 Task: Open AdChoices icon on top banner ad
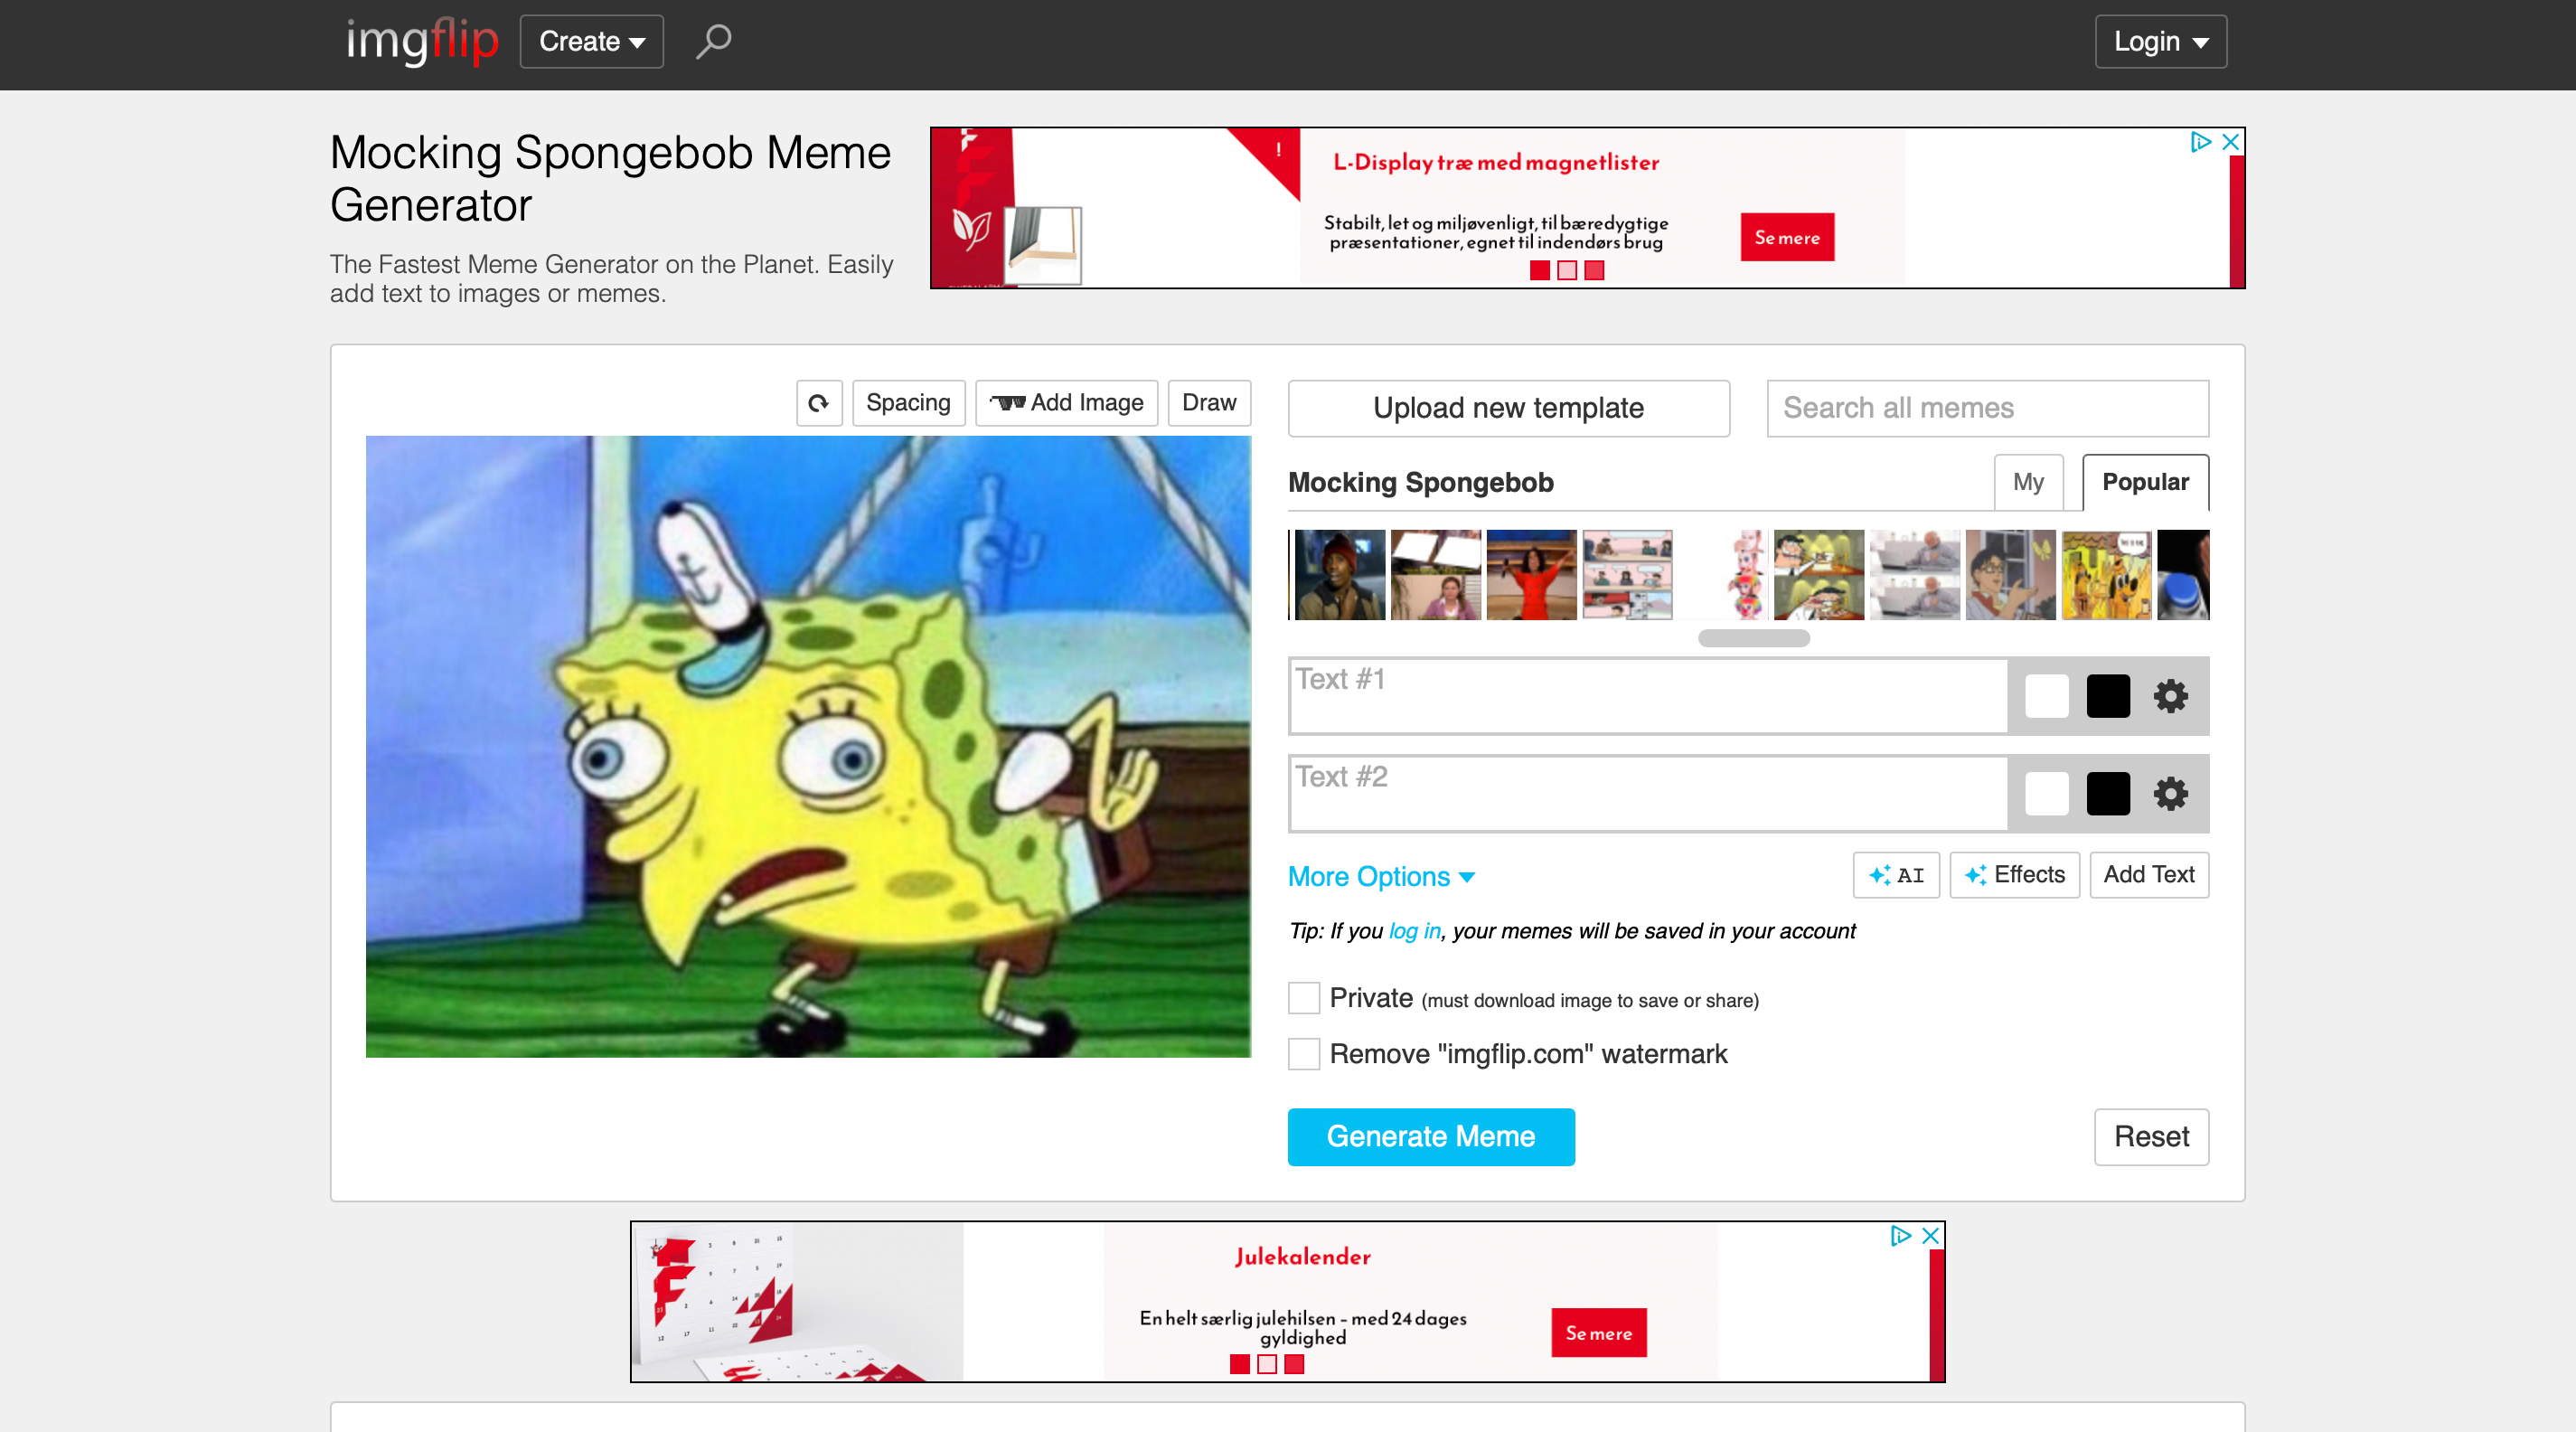tap(2200, 142)
